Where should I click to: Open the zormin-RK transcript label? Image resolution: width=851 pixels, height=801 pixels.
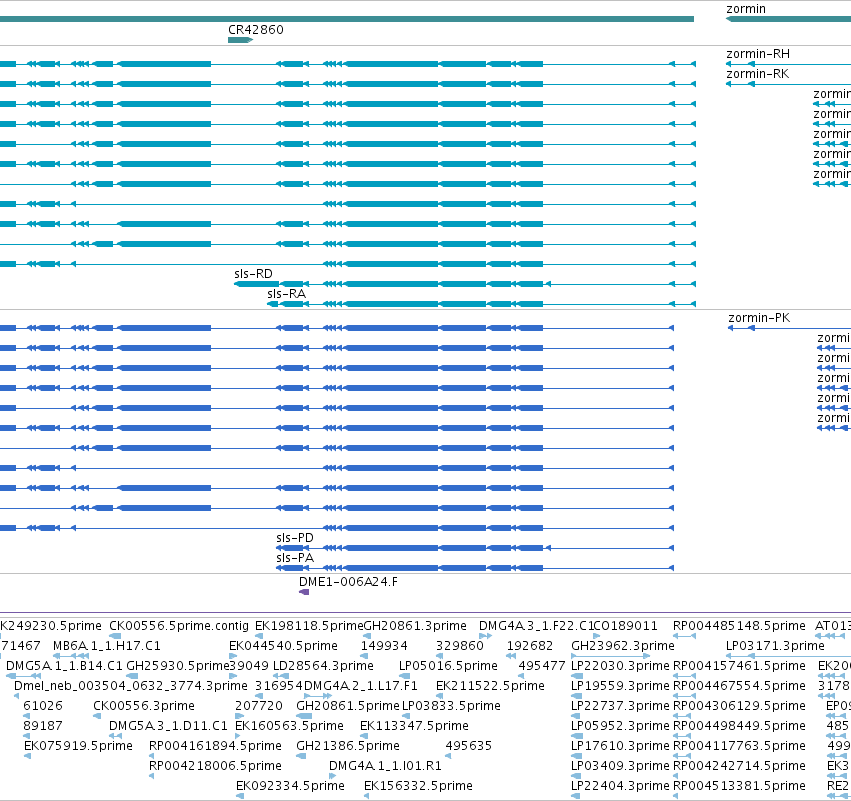click(757, 74)
